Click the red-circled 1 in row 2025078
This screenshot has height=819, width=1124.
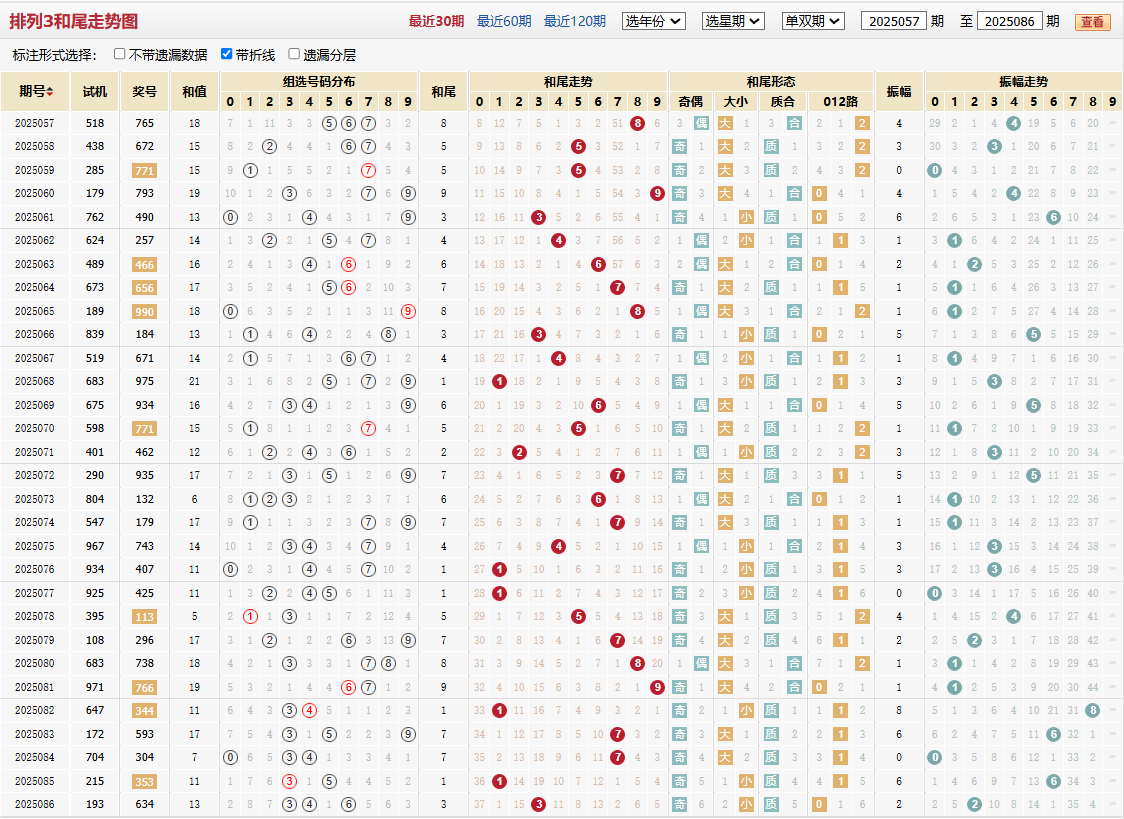[x=250, y=617]
